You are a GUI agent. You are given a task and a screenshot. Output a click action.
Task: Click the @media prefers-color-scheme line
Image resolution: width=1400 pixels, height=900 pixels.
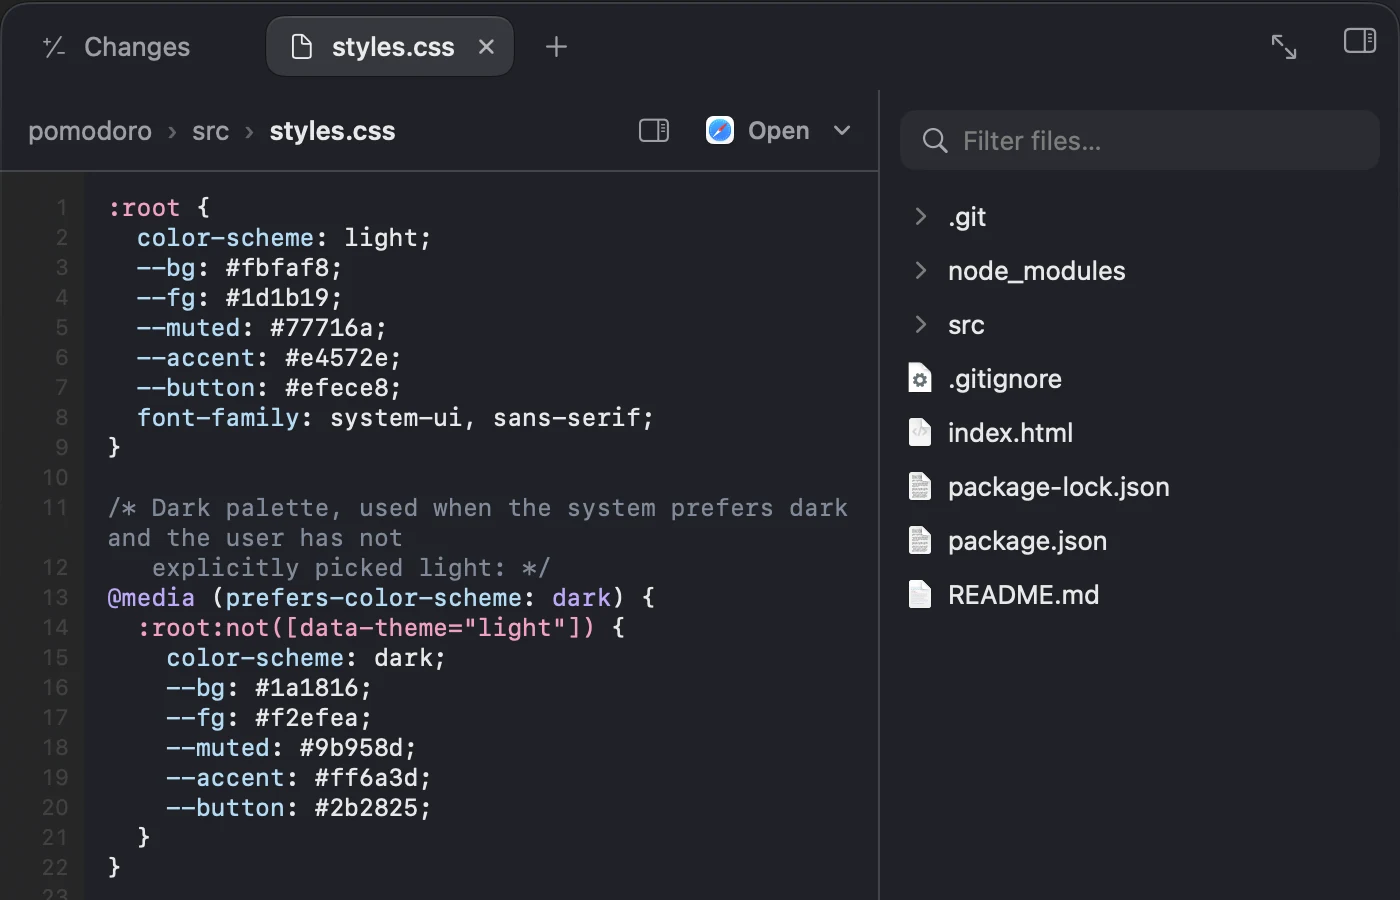coord(381,598)
